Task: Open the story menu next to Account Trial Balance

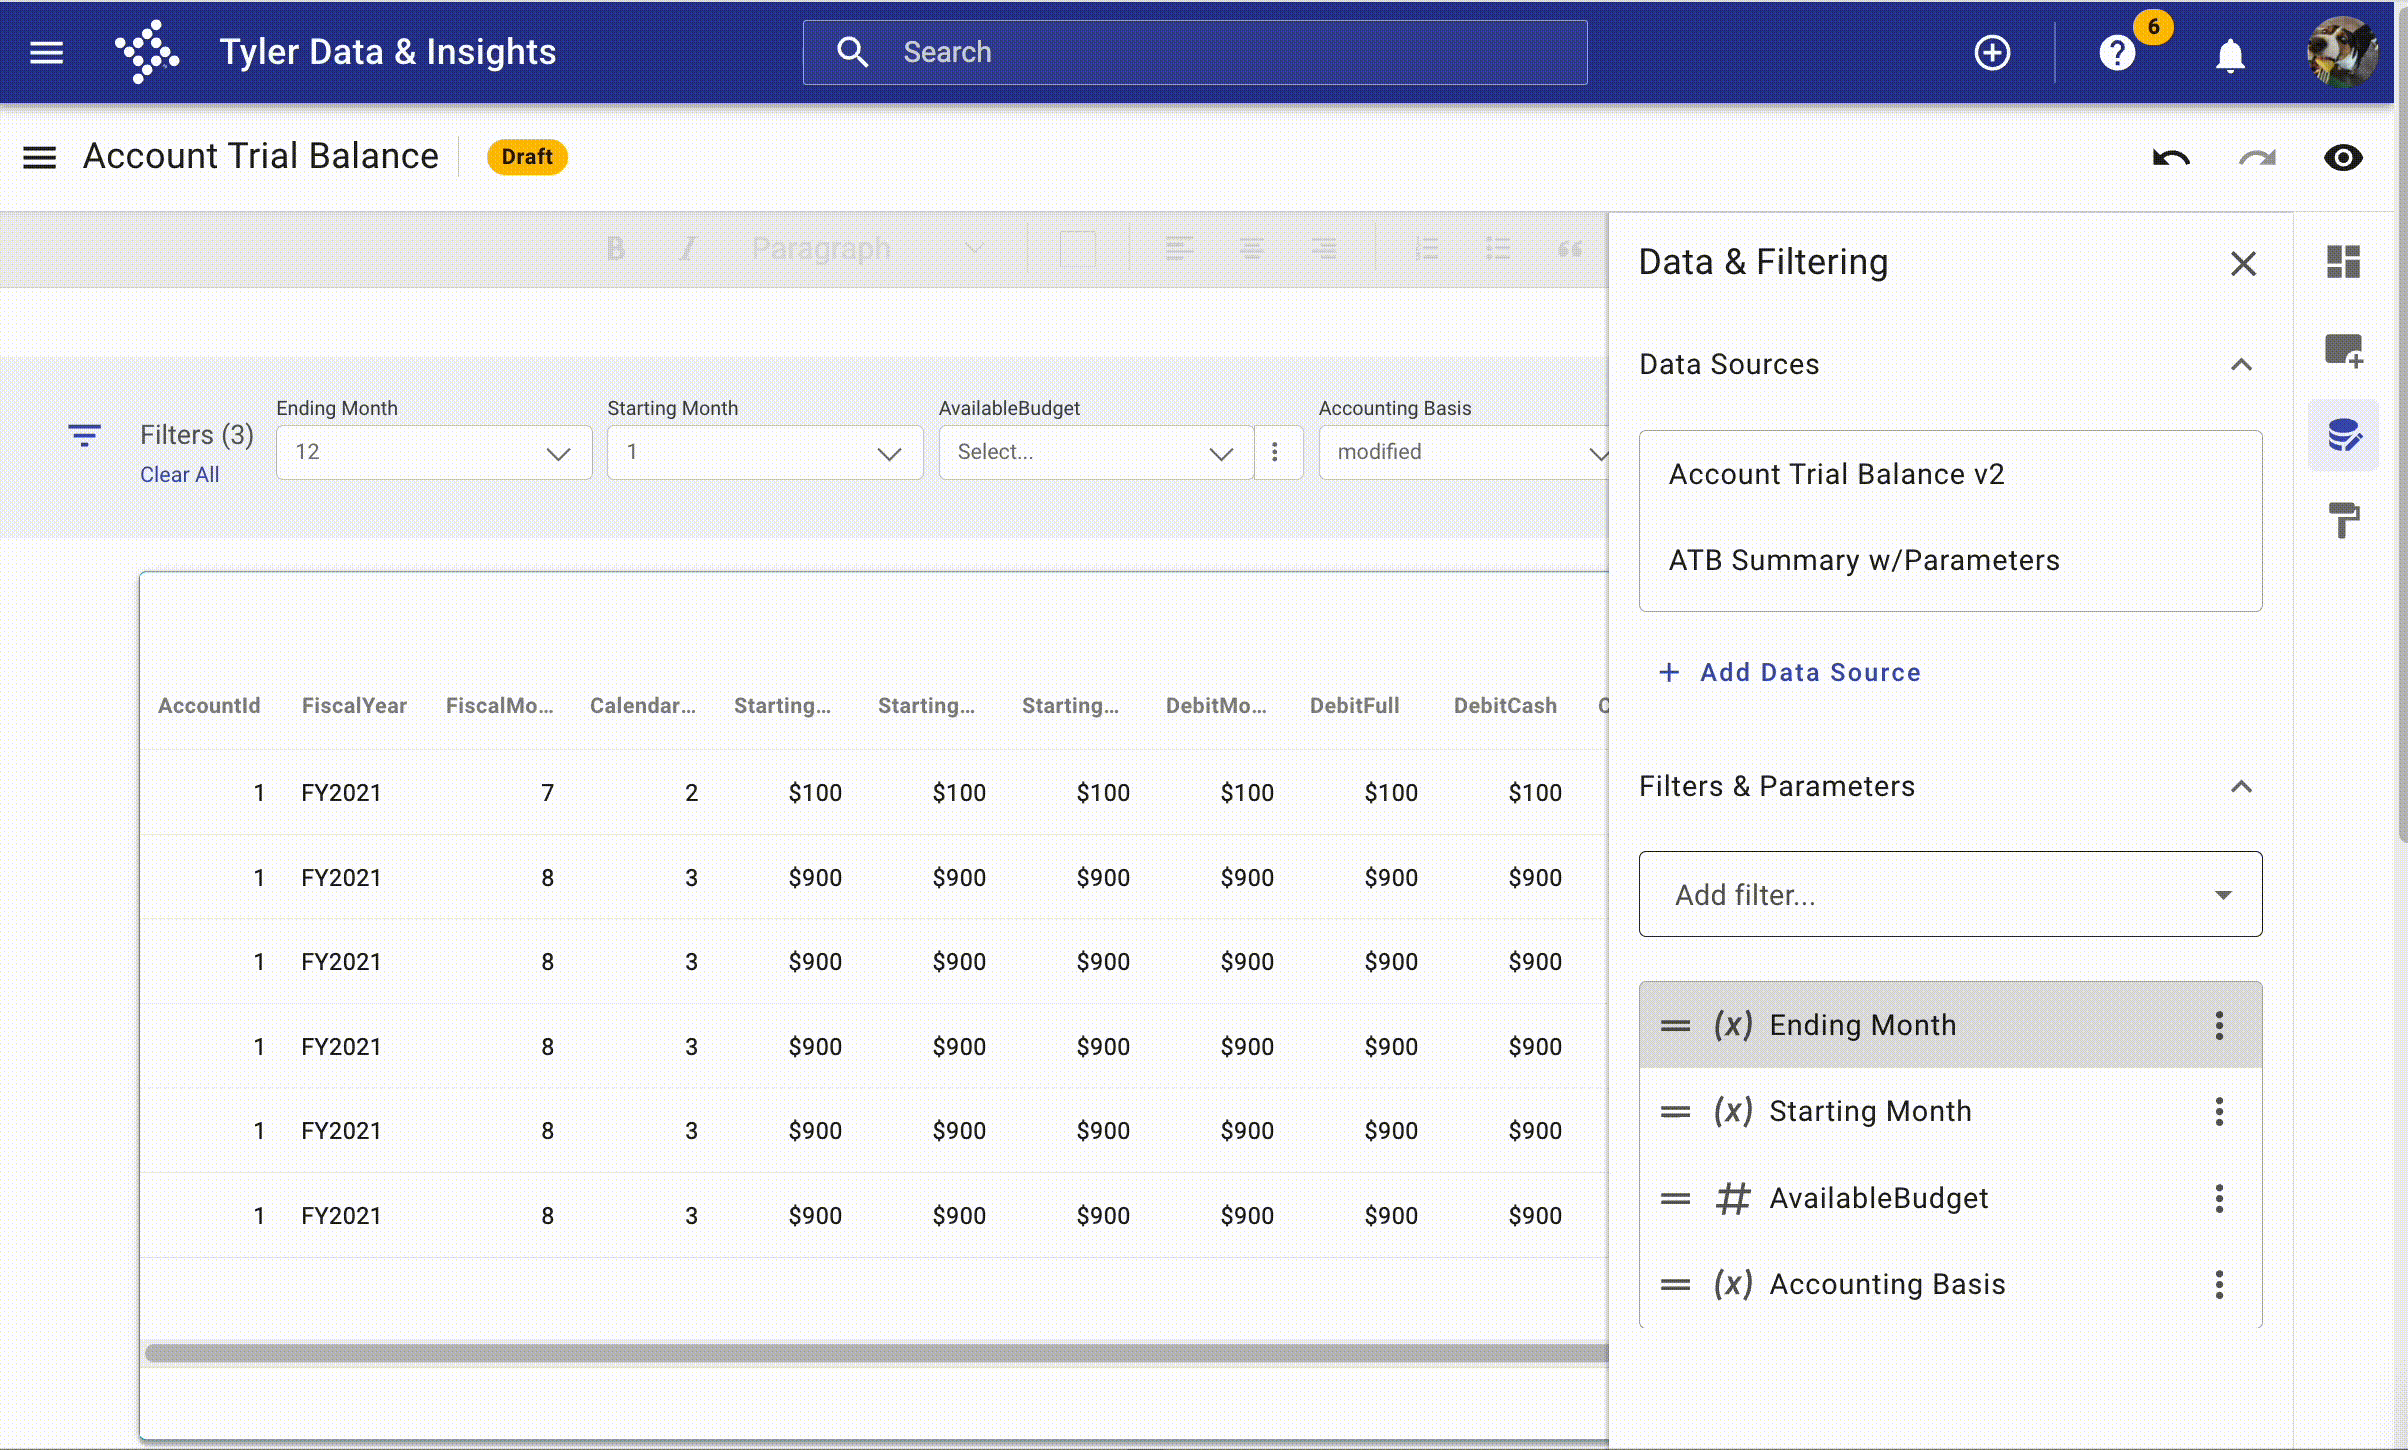Action: pos(40,157)
